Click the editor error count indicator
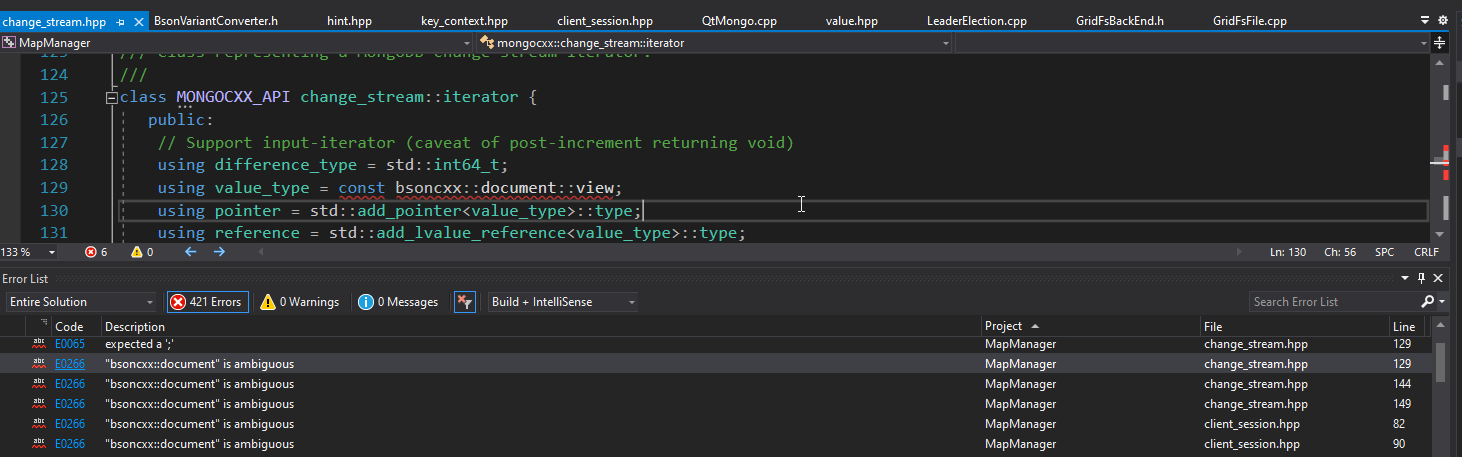 pos(97,252)
